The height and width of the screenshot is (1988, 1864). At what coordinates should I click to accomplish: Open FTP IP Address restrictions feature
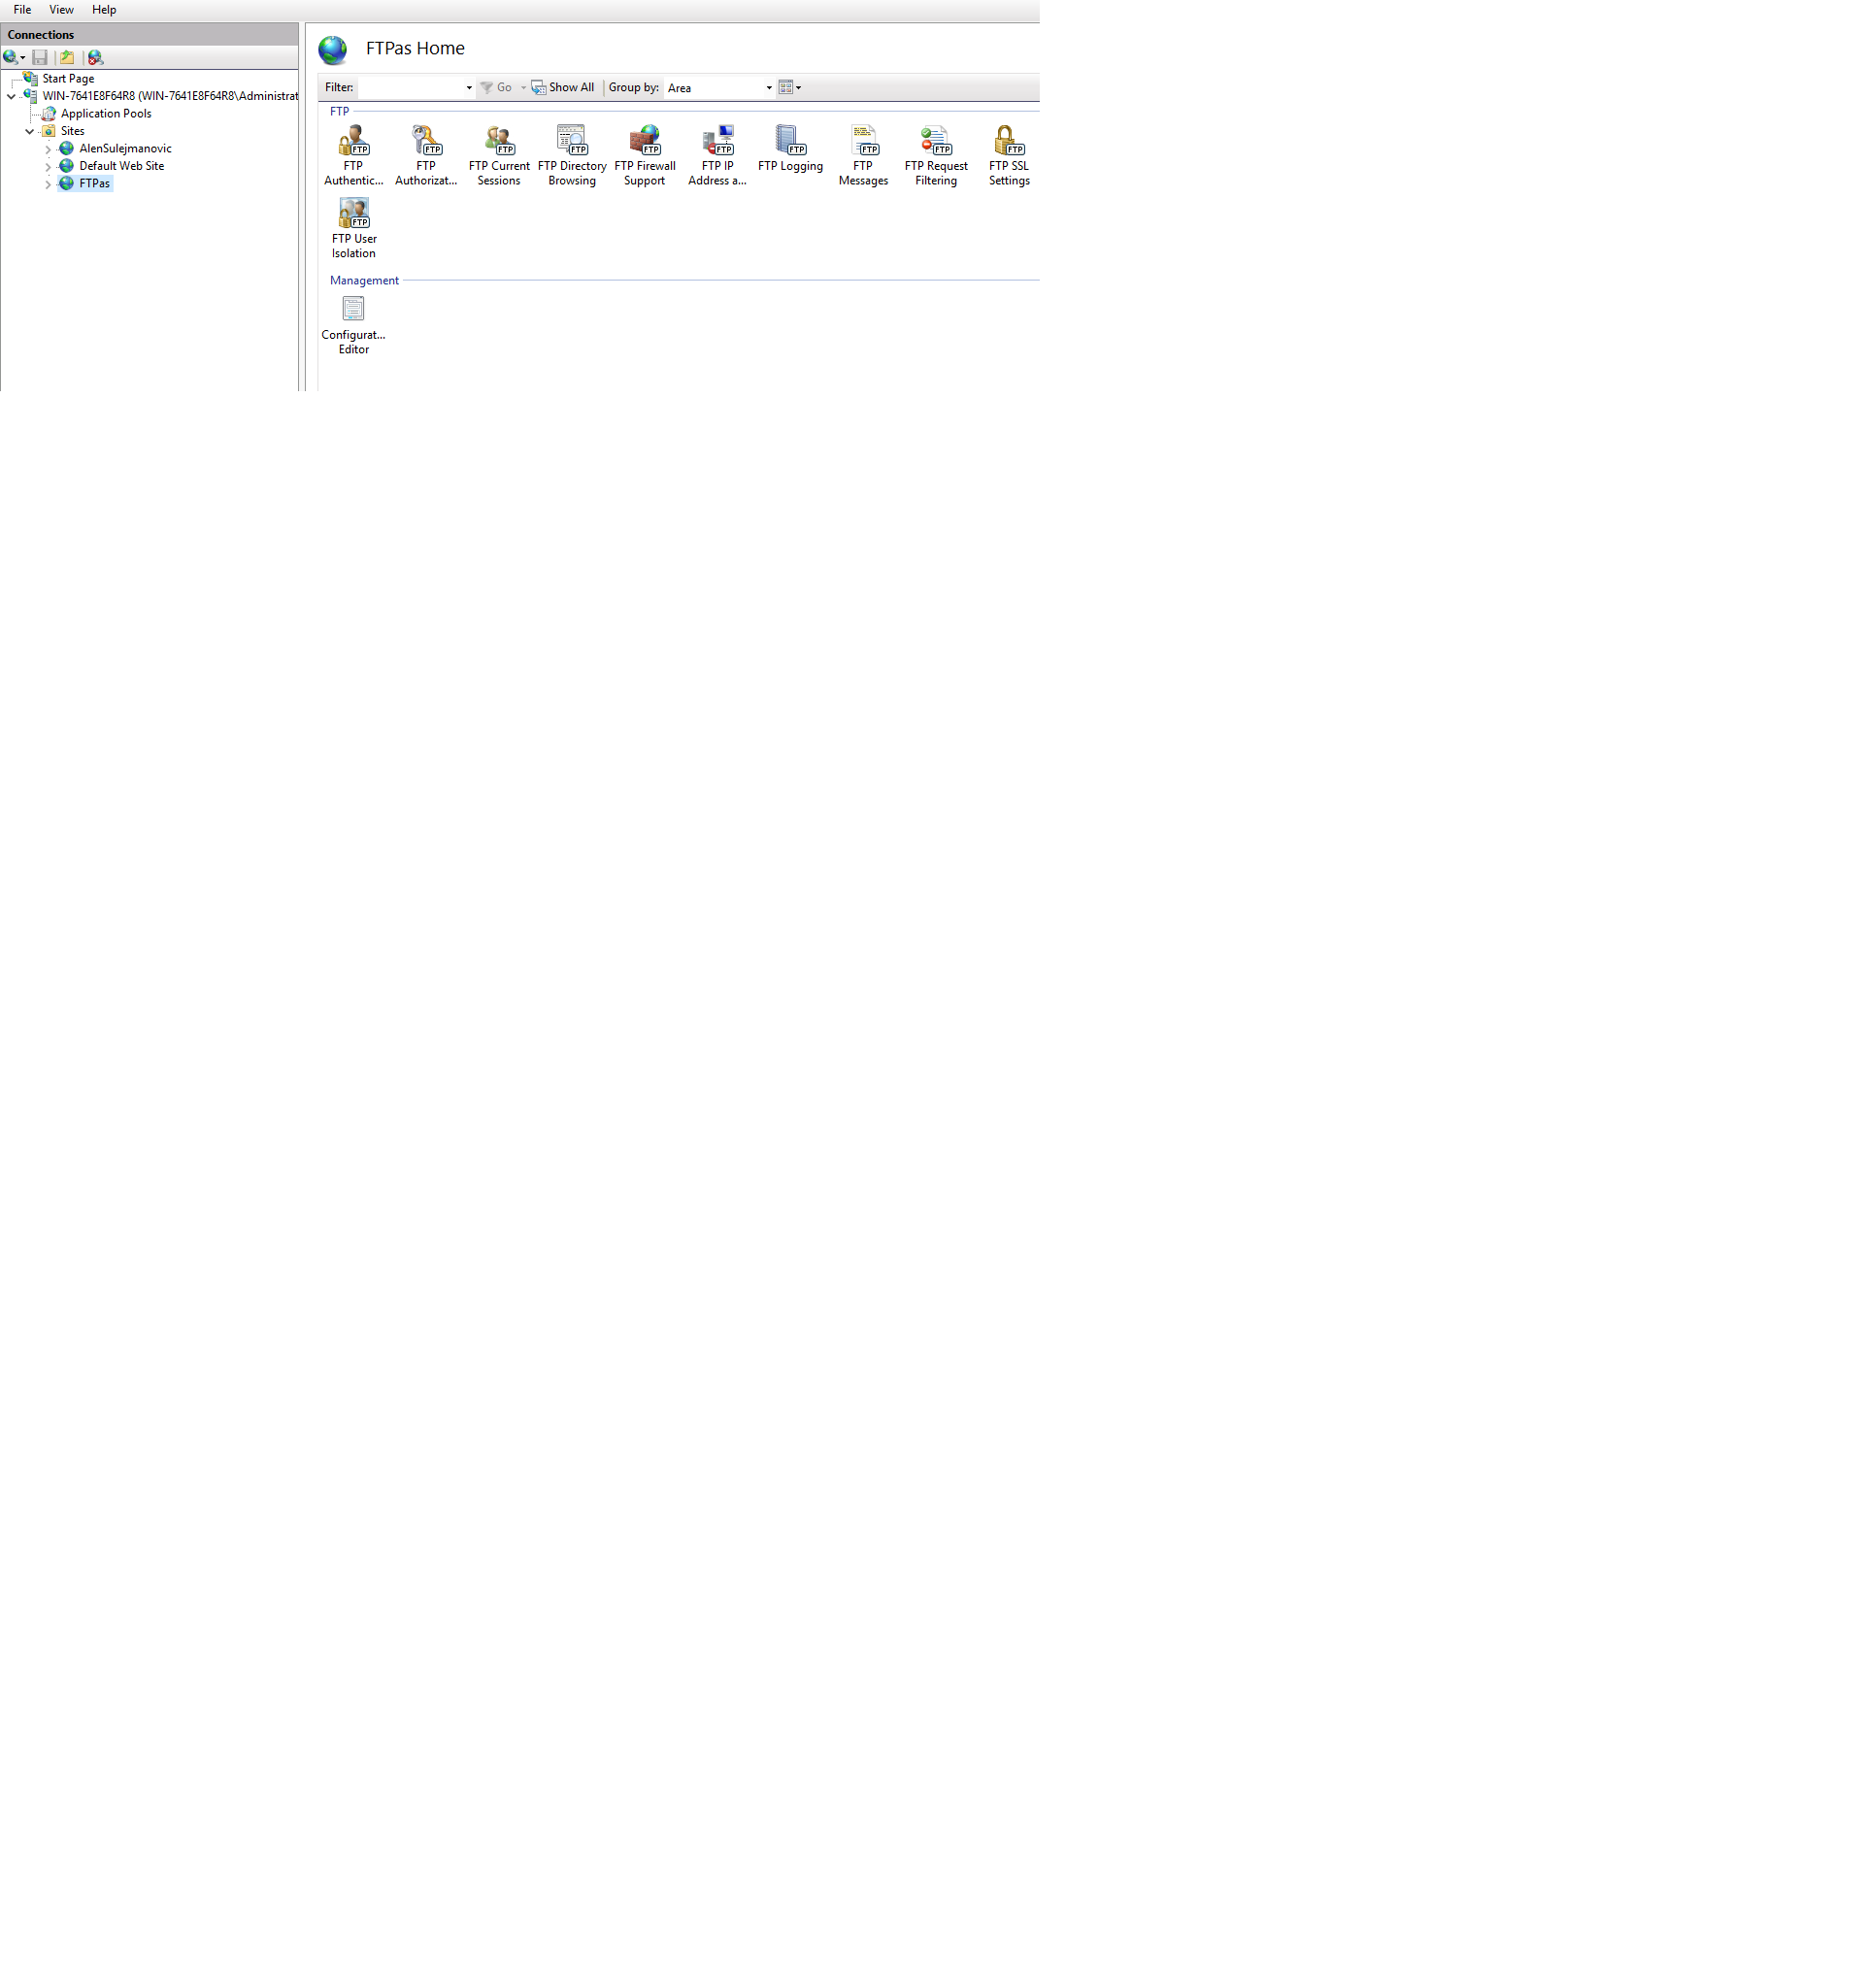pos(717,155)
